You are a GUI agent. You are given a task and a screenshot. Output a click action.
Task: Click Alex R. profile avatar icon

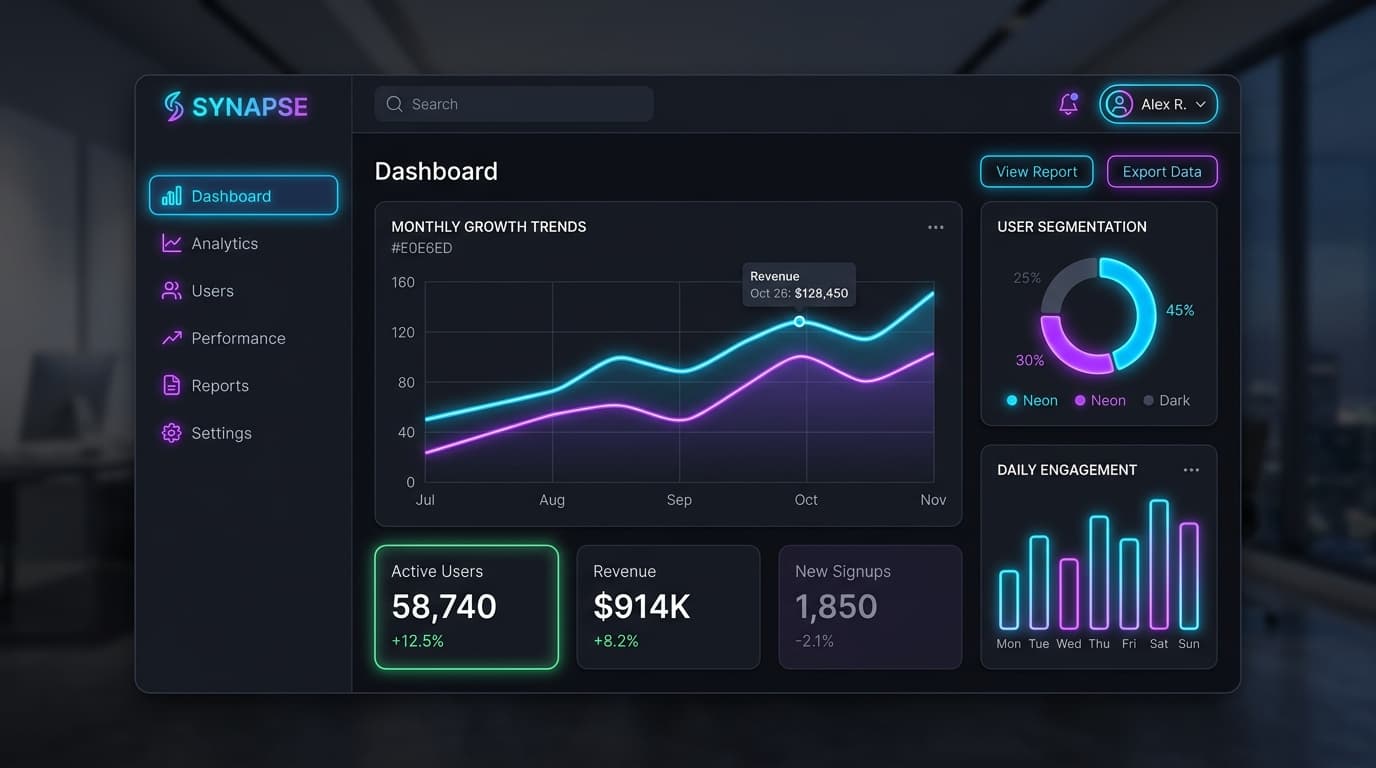tap(1120, 104)
